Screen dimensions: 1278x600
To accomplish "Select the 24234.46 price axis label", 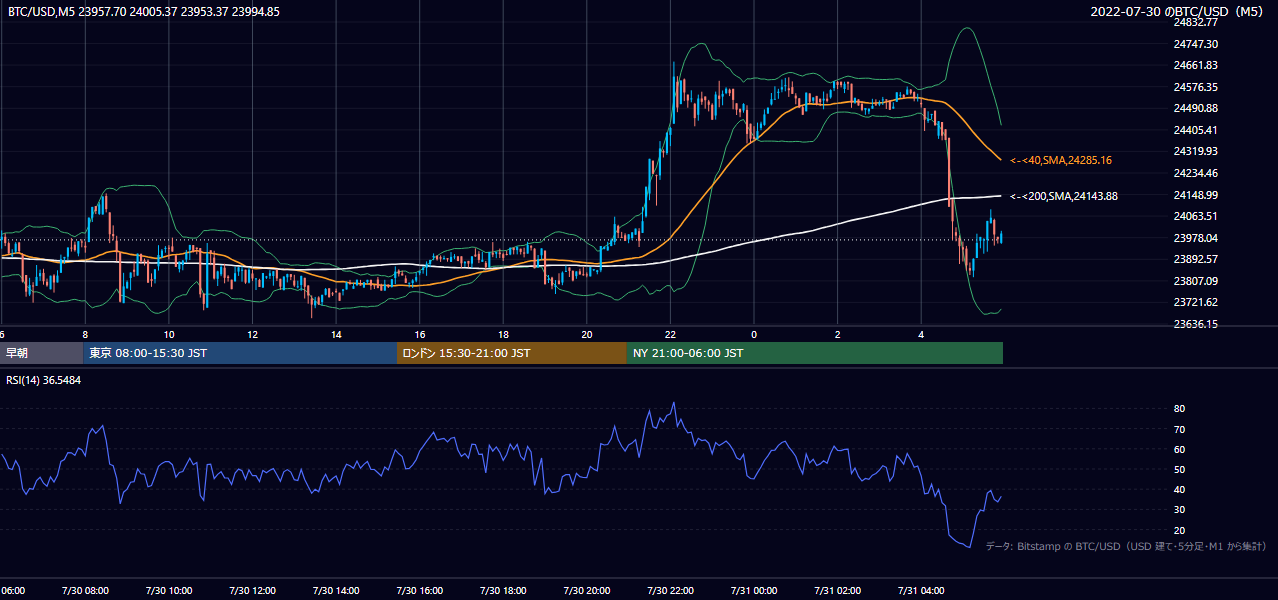I will point(1195,173).
